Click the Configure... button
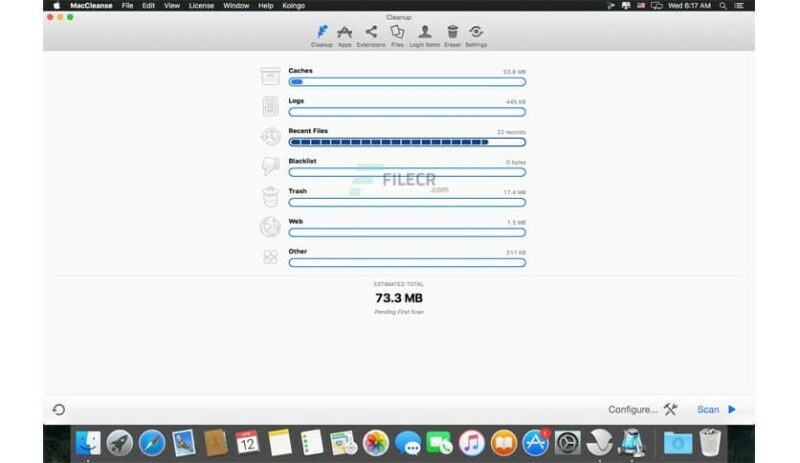800x463 pixels. point(633,409)
